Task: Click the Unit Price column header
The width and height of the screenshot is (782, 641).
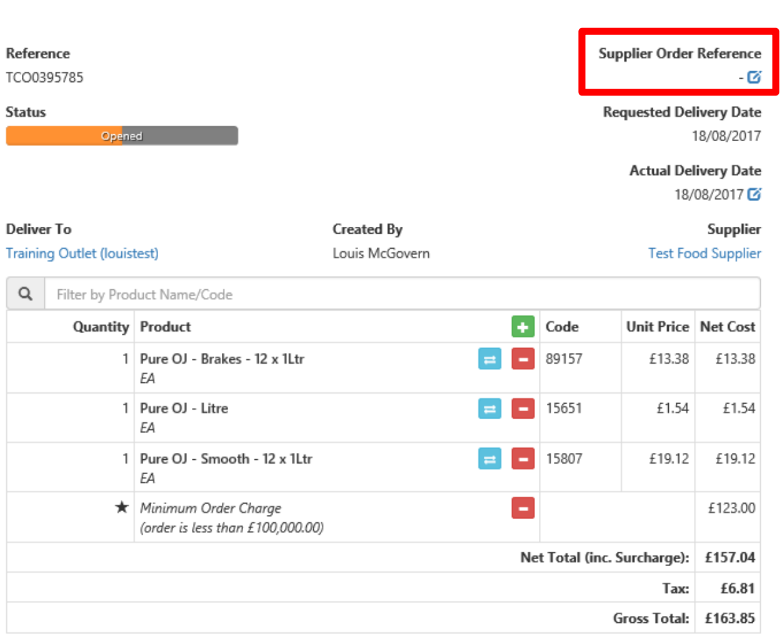Action: pos(657,327)
